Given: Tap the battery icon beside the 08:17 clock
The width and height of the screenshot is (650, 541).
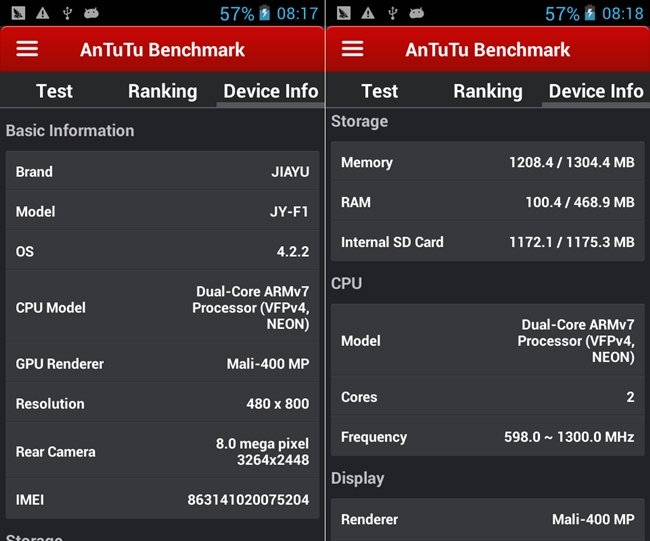Looking at the screenshot, I should [x=264, y=14].
